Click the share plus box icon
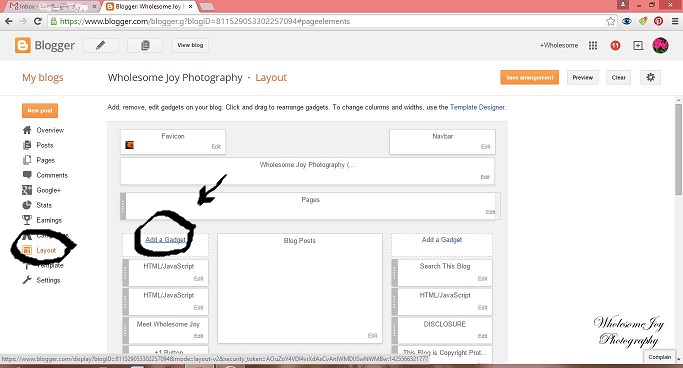Viewport: 683px width, 368px height. (x=638, y=45)
